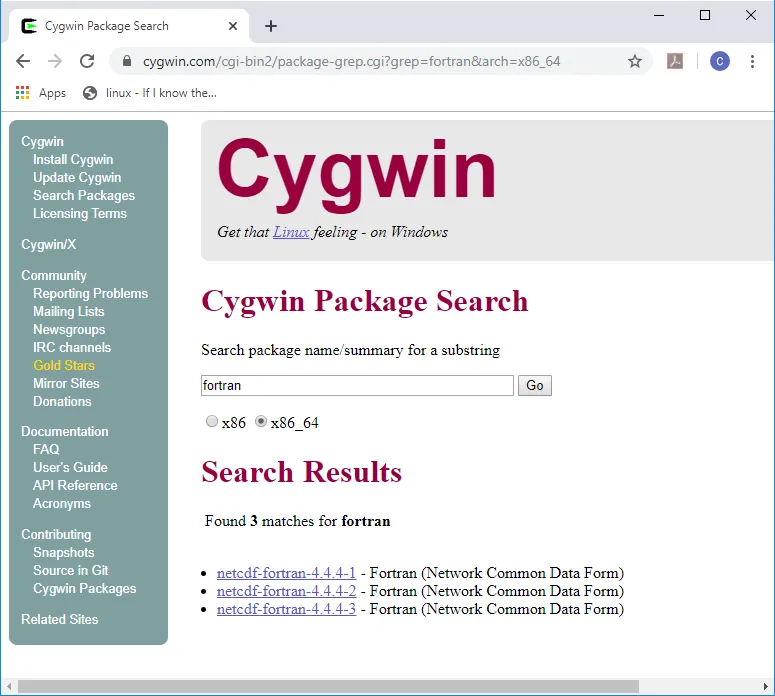Bookmark this page with the star icon
The image size is (775, 696).
(635, 61)
